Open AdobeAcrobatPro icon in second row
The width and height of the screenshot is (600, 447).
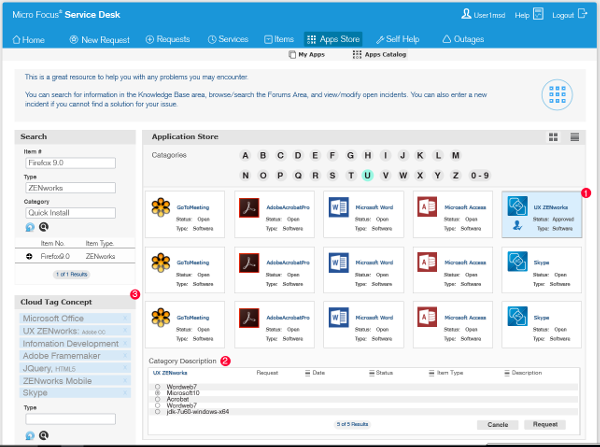tap(249, 263)
